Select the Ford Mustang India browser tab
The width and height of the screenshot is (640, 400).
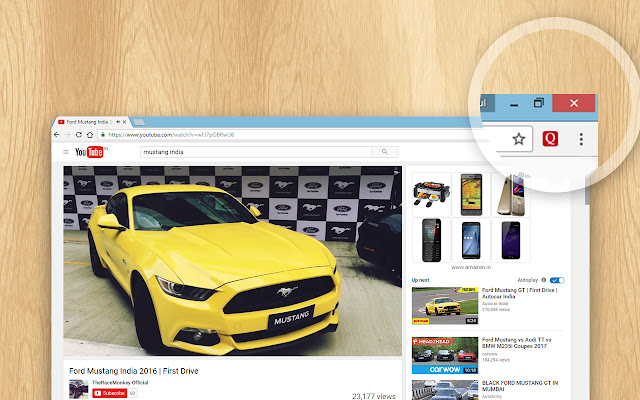pyautogui.click(x=89, y=122)
